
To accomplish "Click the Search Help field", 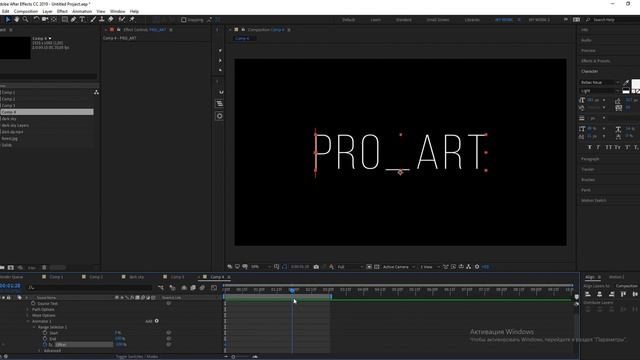I will (x=612, y=20).
